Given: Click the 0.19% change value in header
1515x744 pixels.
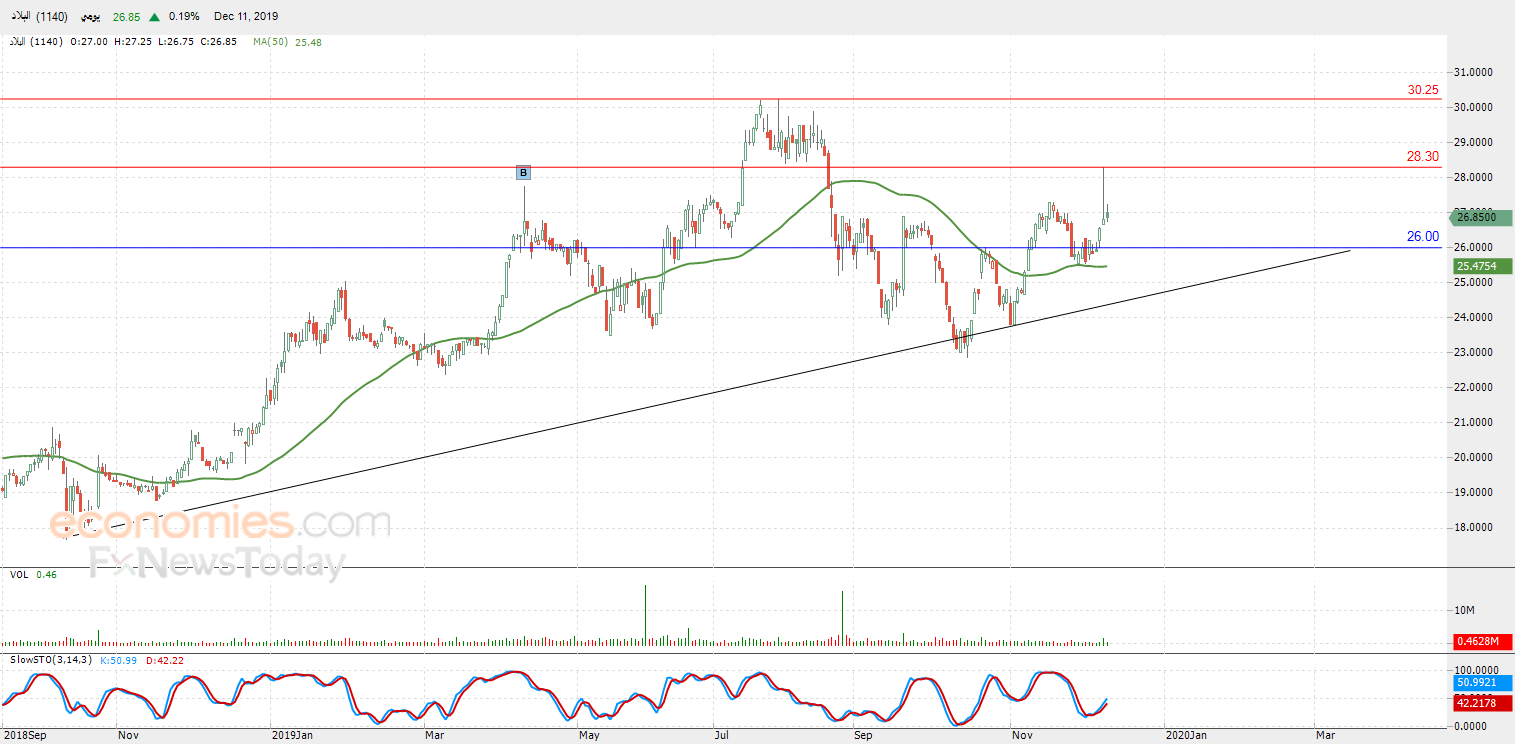Looking at the screenshot, I should point(184,17).
